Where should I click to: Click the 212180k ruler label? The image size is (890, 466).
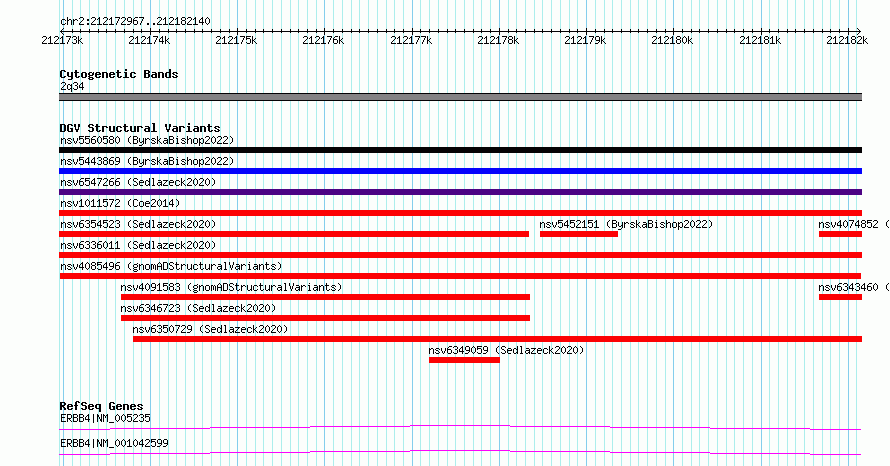coord(672,40)
